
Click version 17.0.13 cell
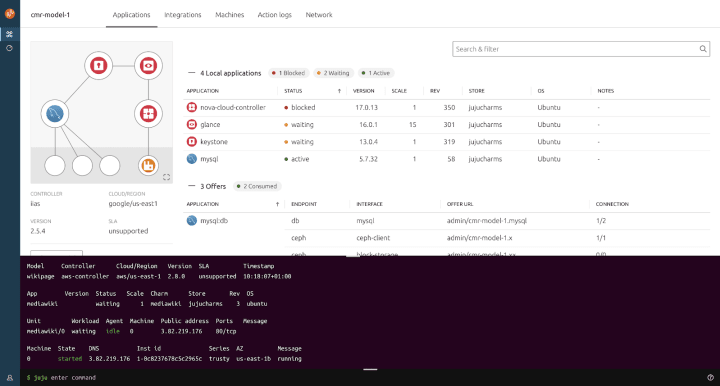tap(366, 107)
